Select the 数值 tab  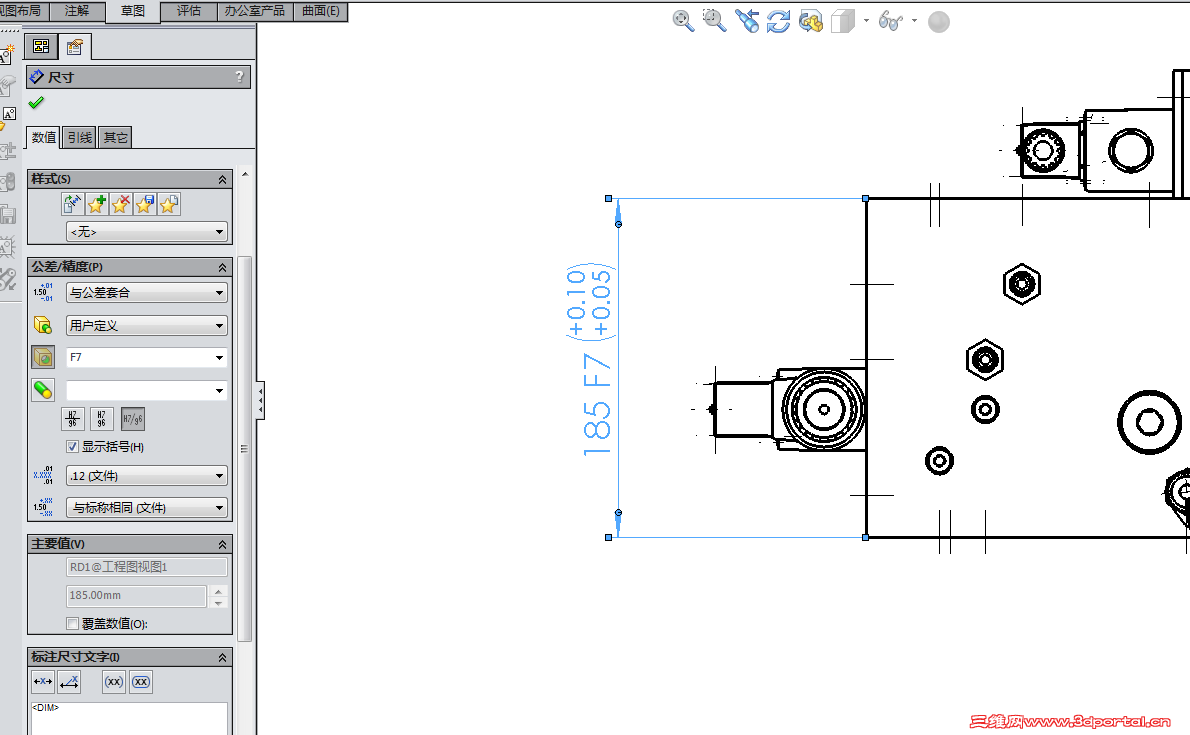44,137
